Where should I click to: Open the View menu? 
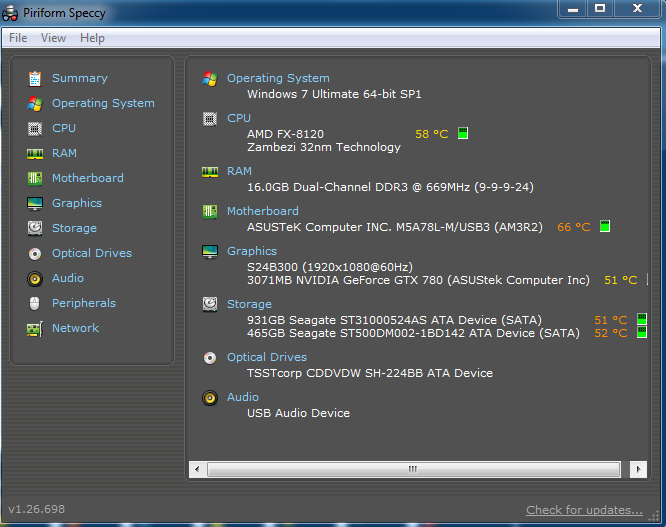(54, 38)
